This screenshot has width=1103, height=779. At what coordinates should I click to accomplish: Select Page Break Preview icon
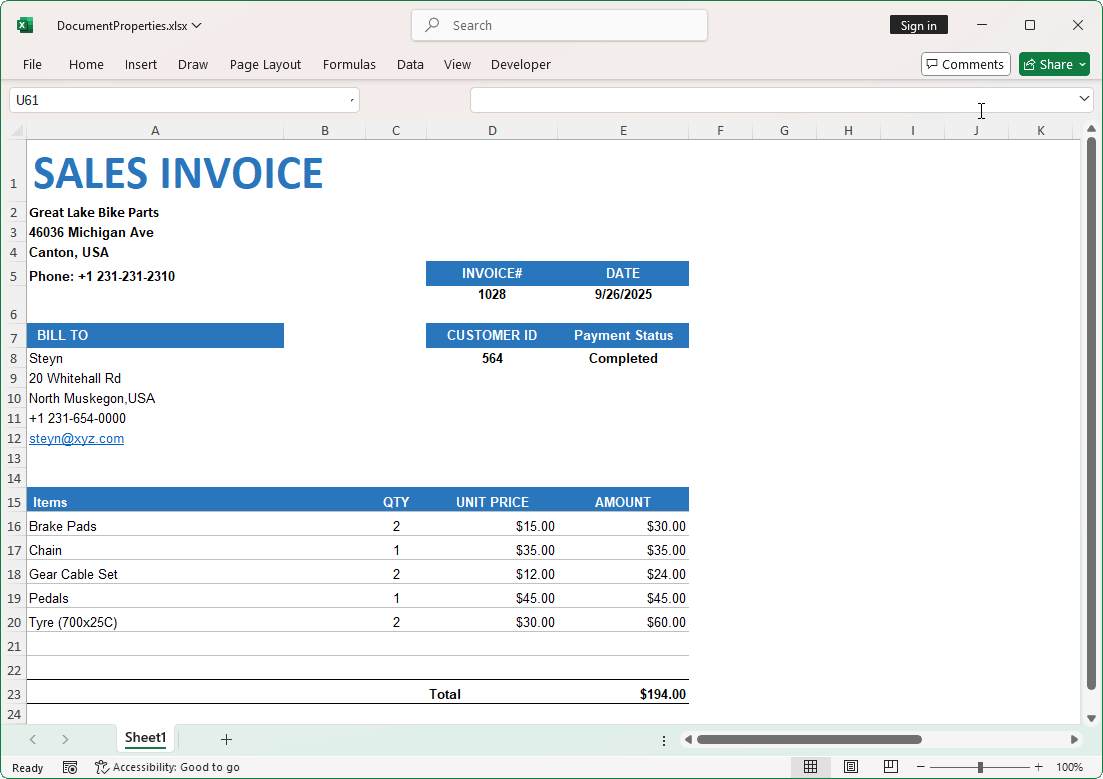[x=890, y=766]
